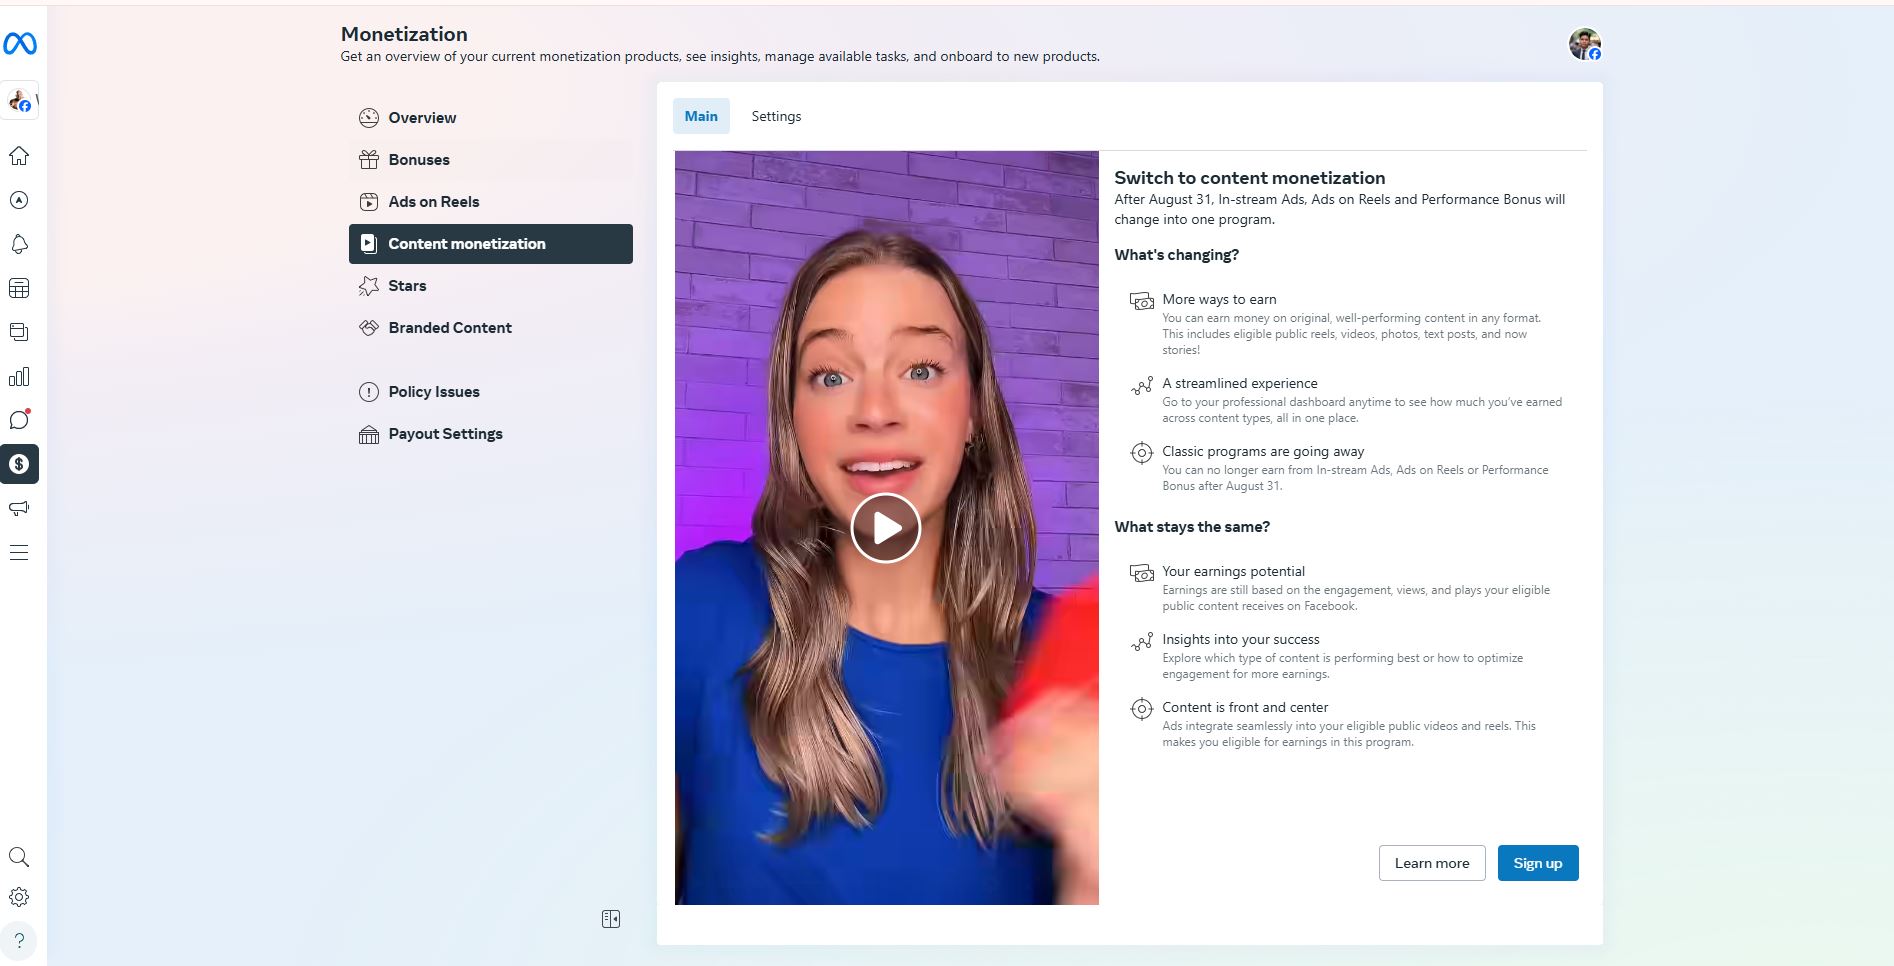This screenshot has height=966, width=1894.
Task: Click the 'What's changing?' heading
Action: tap(1177, 255)
